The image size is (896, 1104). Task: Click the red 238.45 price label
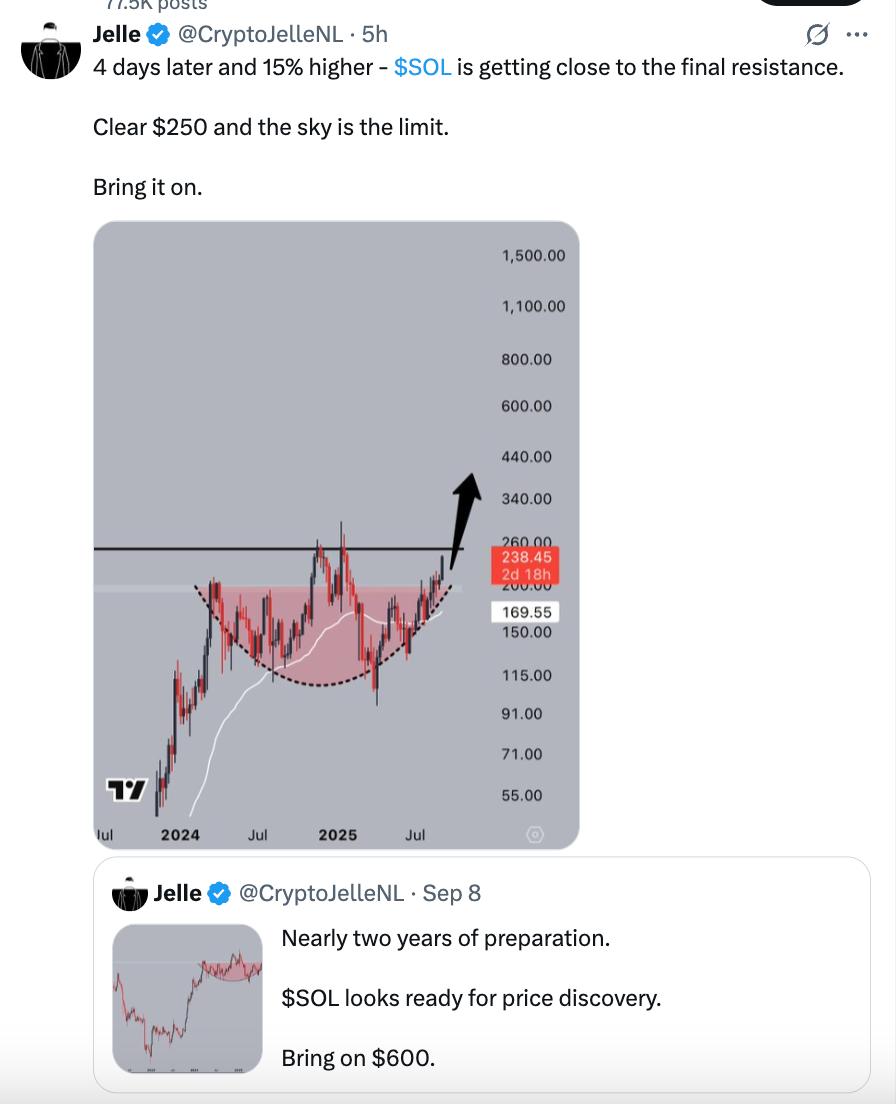click(x=526, y=565)
